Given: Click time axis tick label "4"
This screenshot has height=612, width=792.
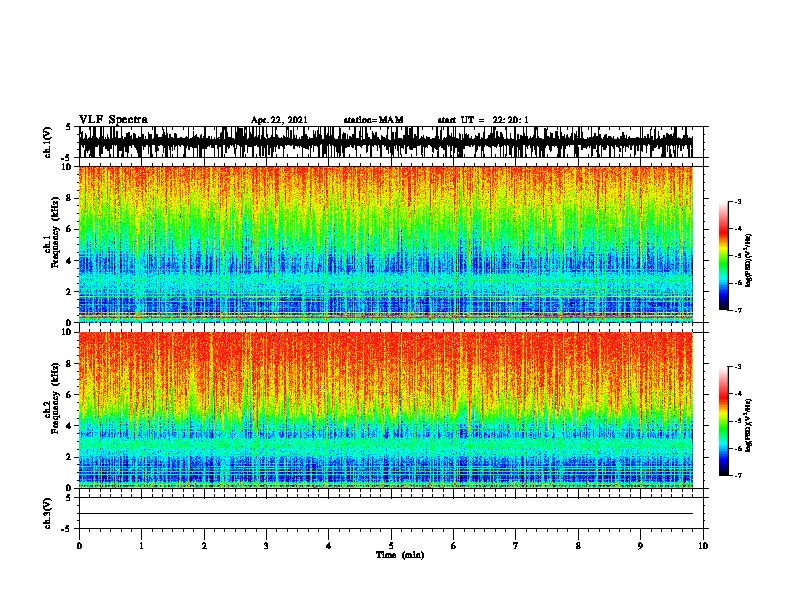Looking at the screenshot, I should (x=329, y=546).
